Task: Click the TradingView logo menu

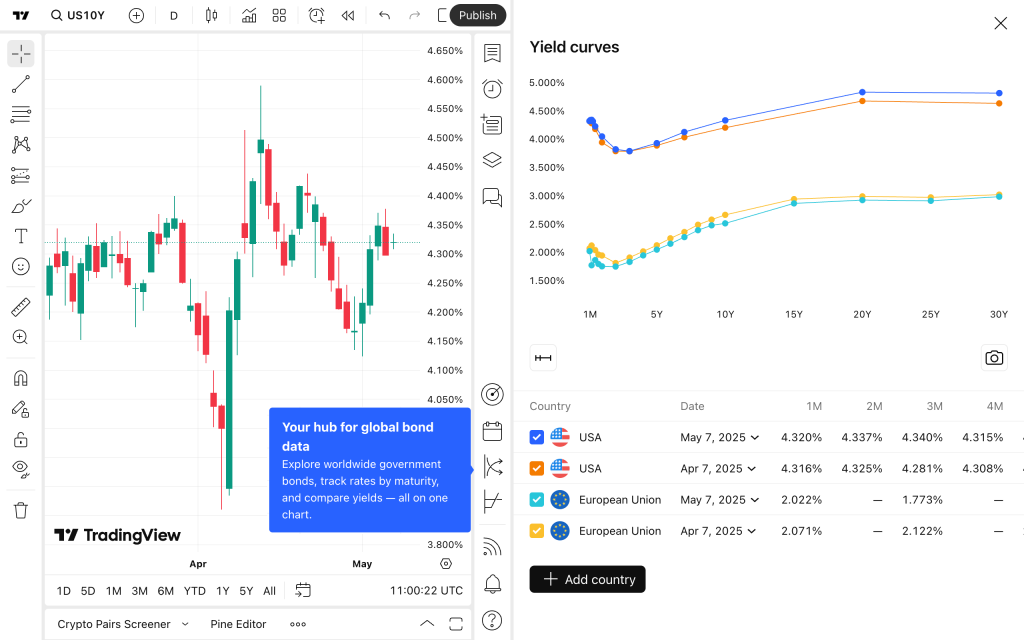Action: click(x=21, y=15)
